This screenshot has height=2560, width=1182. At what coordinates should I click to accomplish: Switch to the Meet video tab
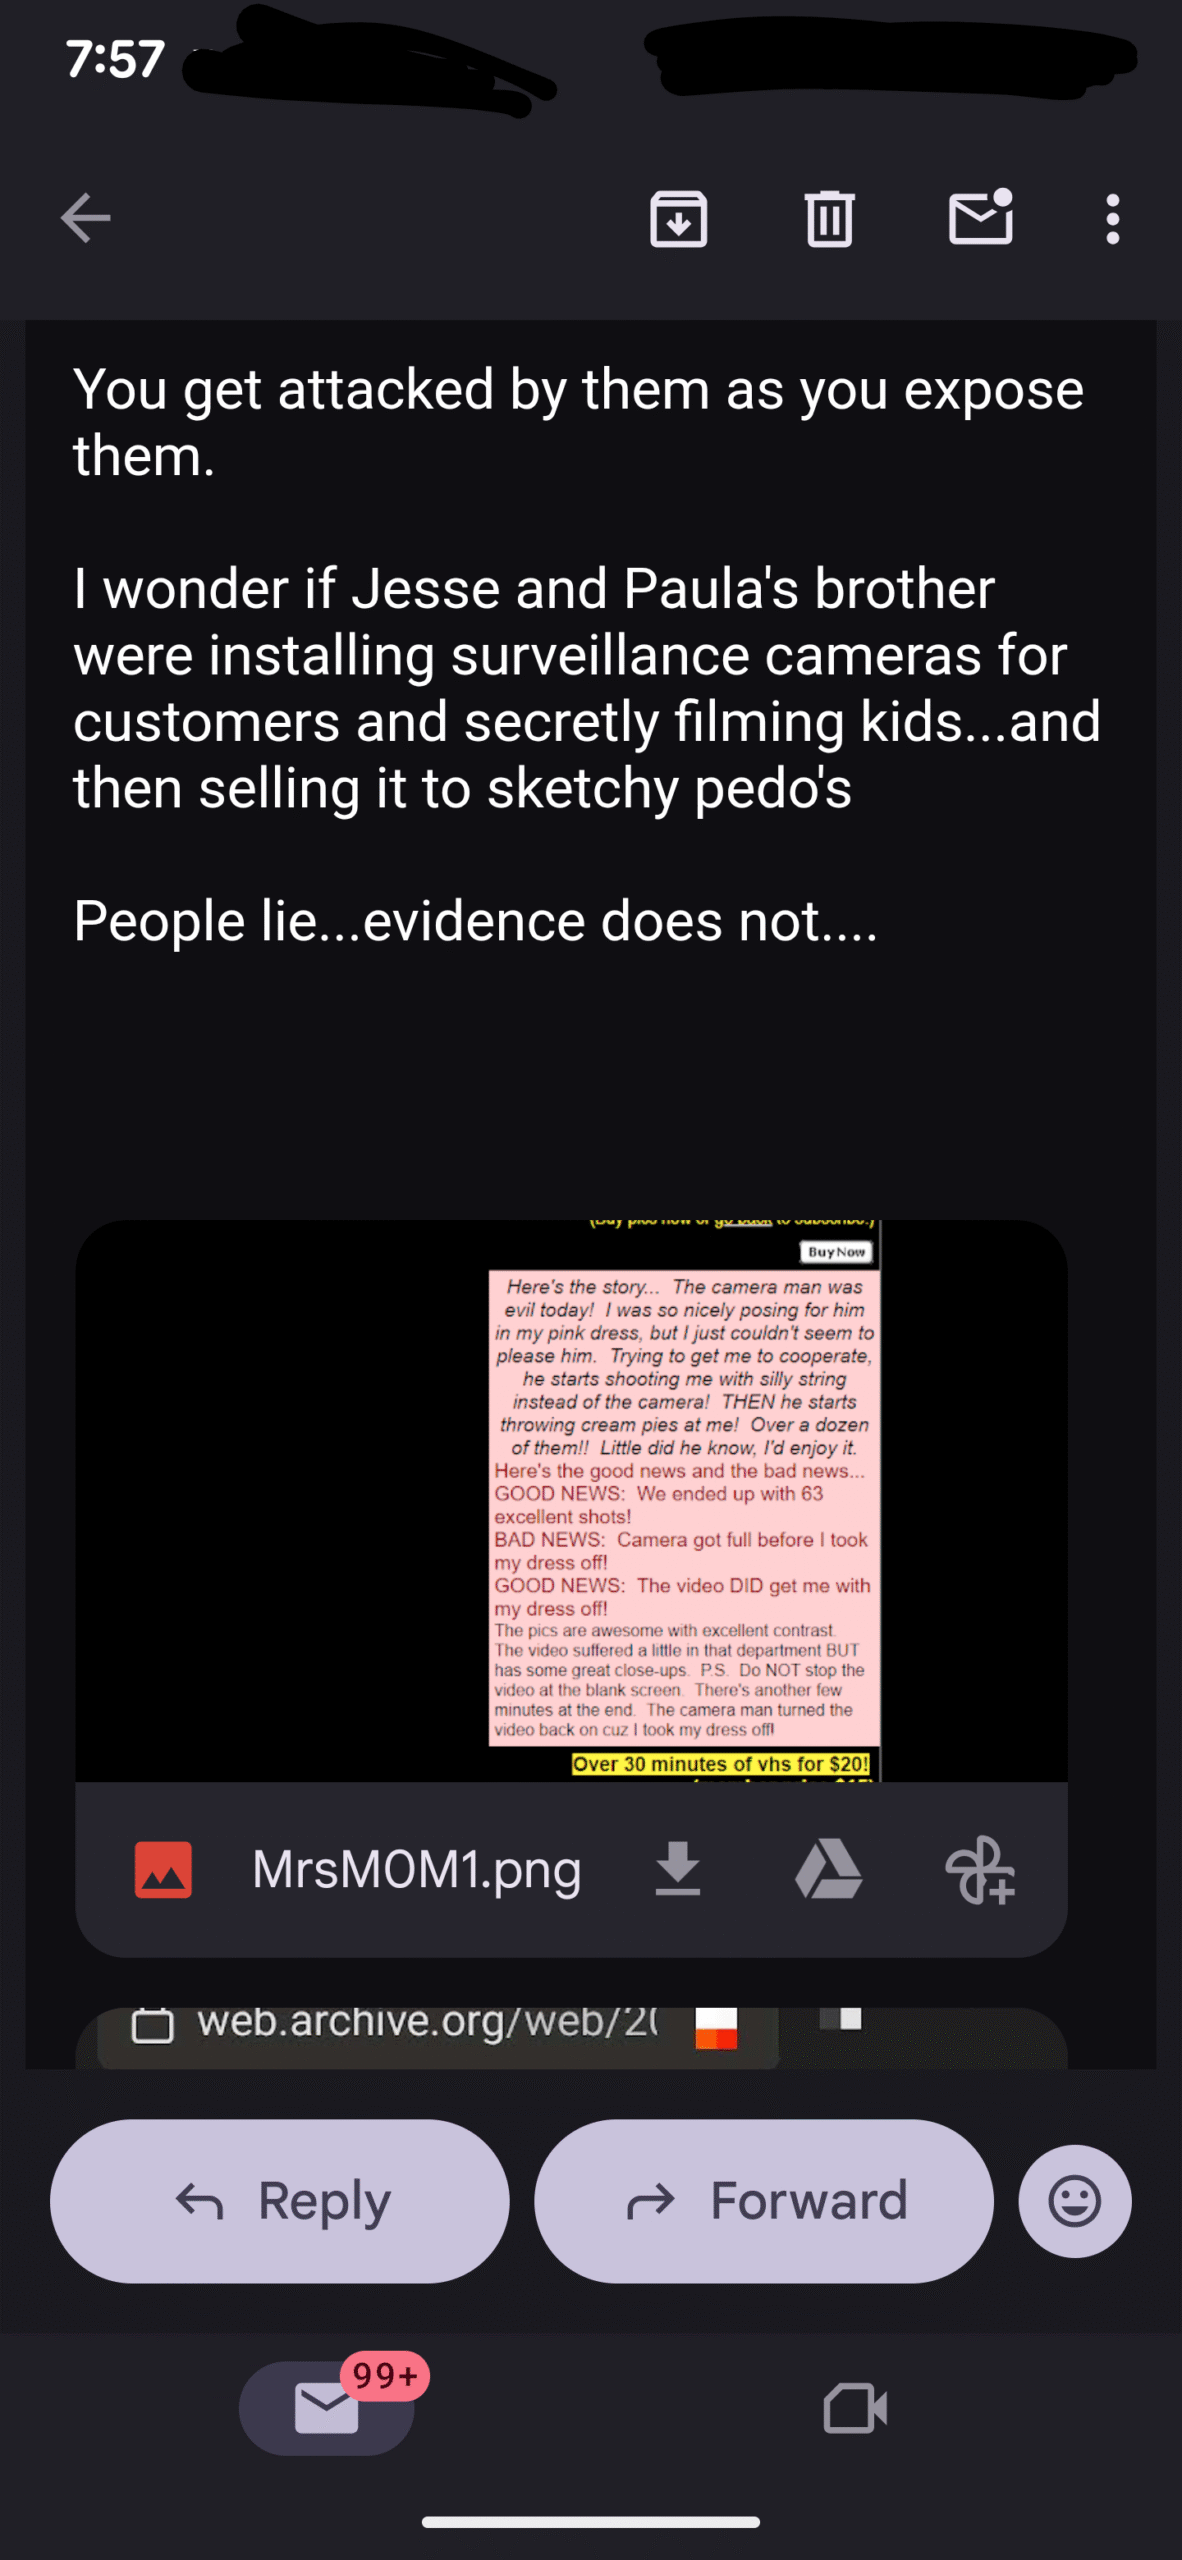pyautogui.click(x=855, y=2408)
